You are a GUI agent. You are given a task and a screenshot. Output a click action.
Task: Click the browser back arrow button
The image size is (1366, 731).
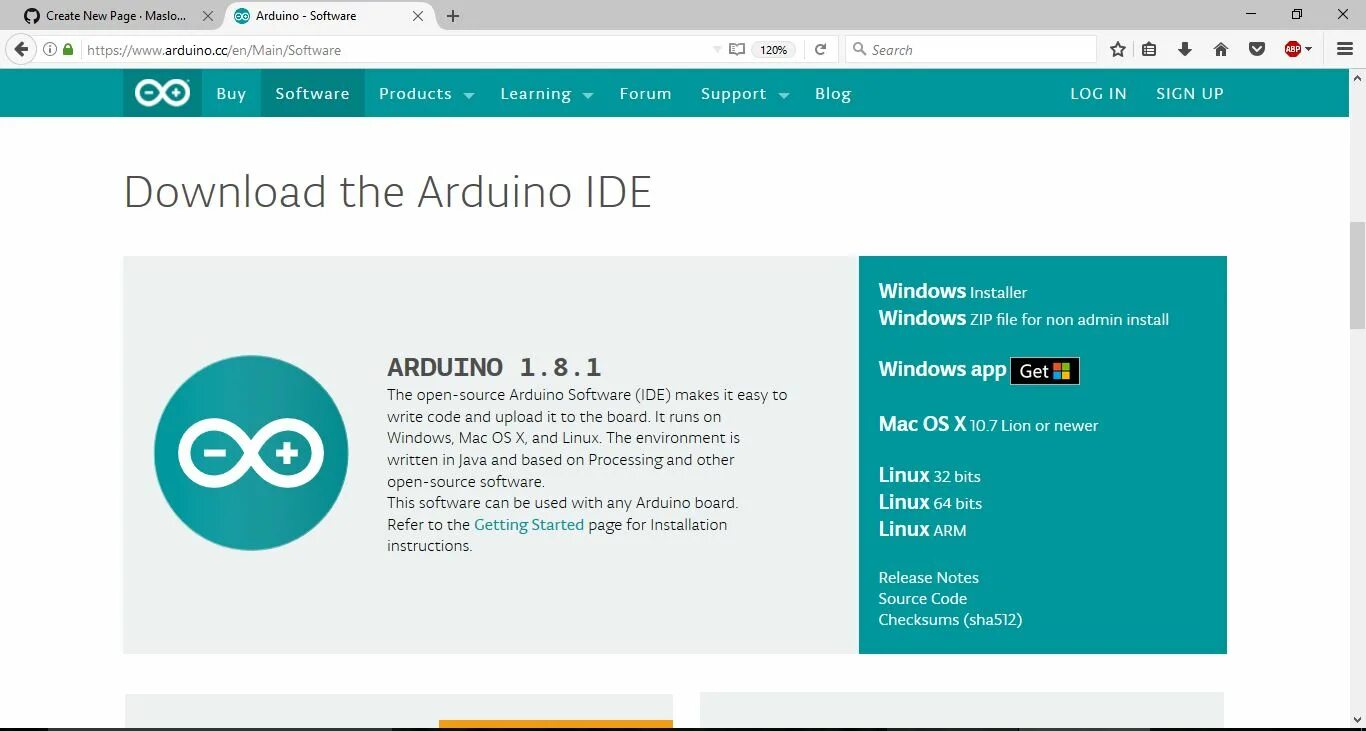tap(21, 49)
